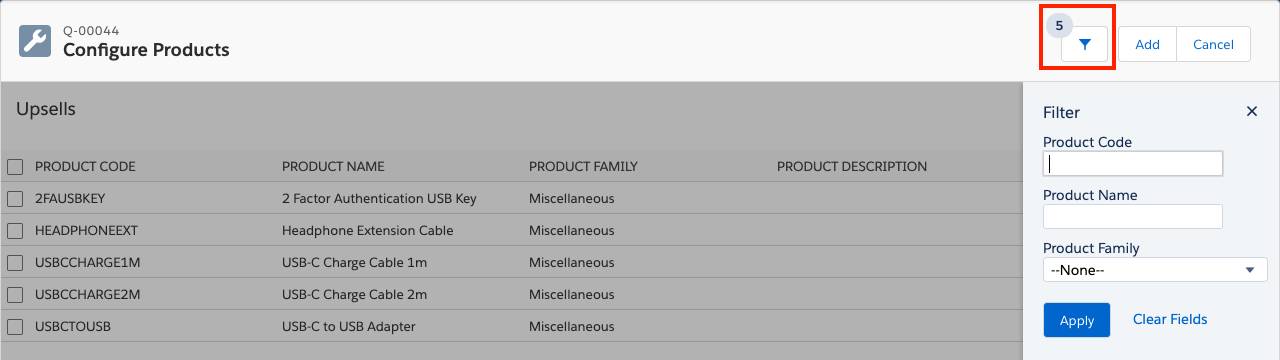
Task: Toggle the select-all checkbox in header row
Action: pyautogui.click(x=15, y=167)
